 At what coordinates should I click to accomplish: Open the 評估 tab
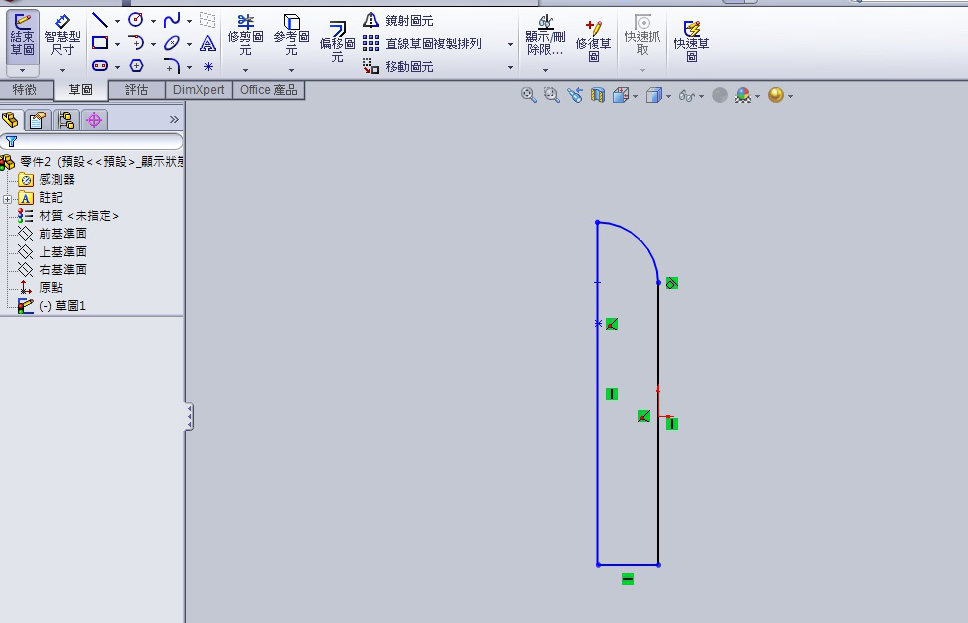pos(136,90)
